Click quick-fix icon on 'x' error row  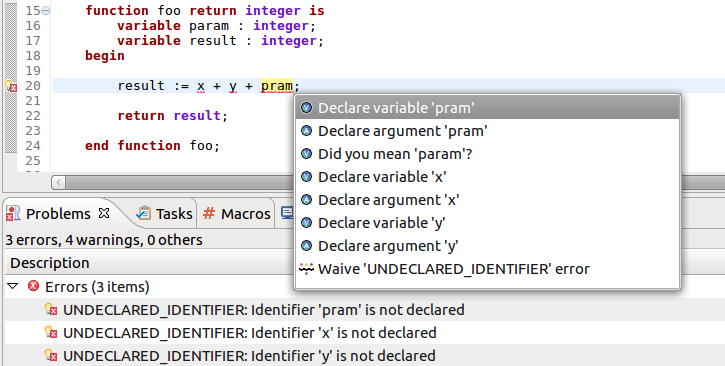click(x=51, y=332)
